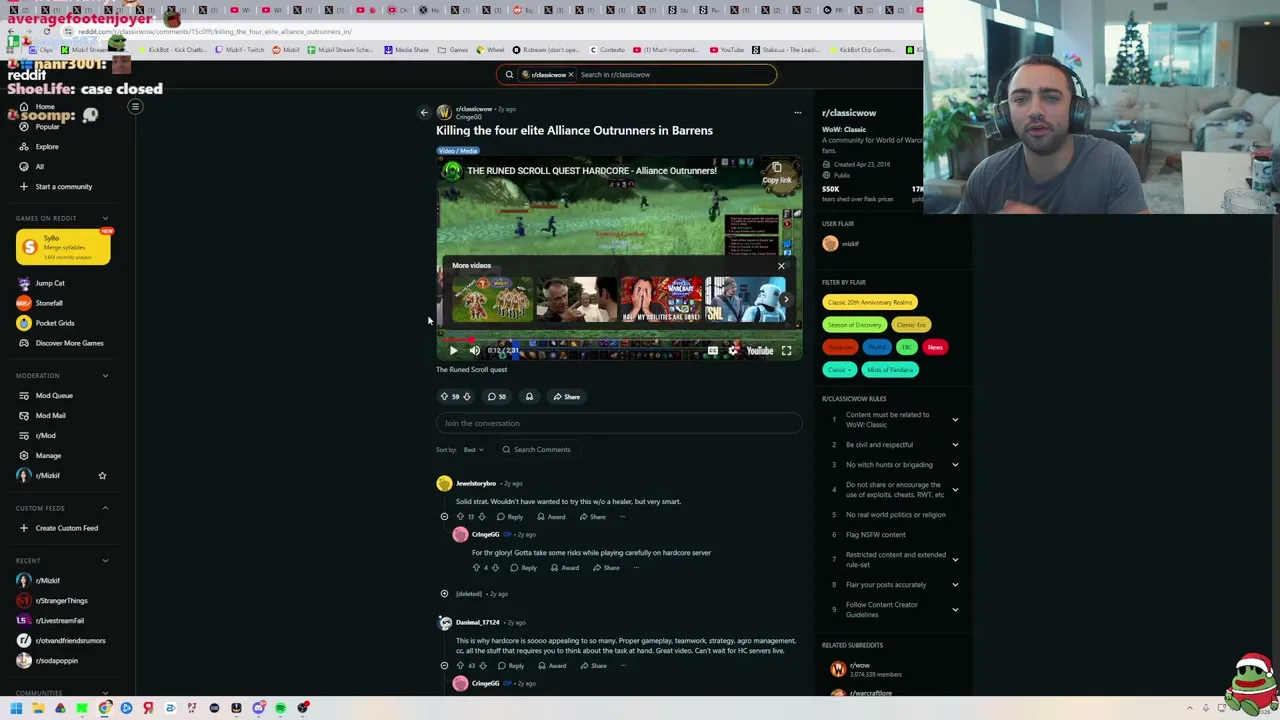Expand rule 1 Content must be related
Screen dimensions: 1280x720
pos(955,420)
